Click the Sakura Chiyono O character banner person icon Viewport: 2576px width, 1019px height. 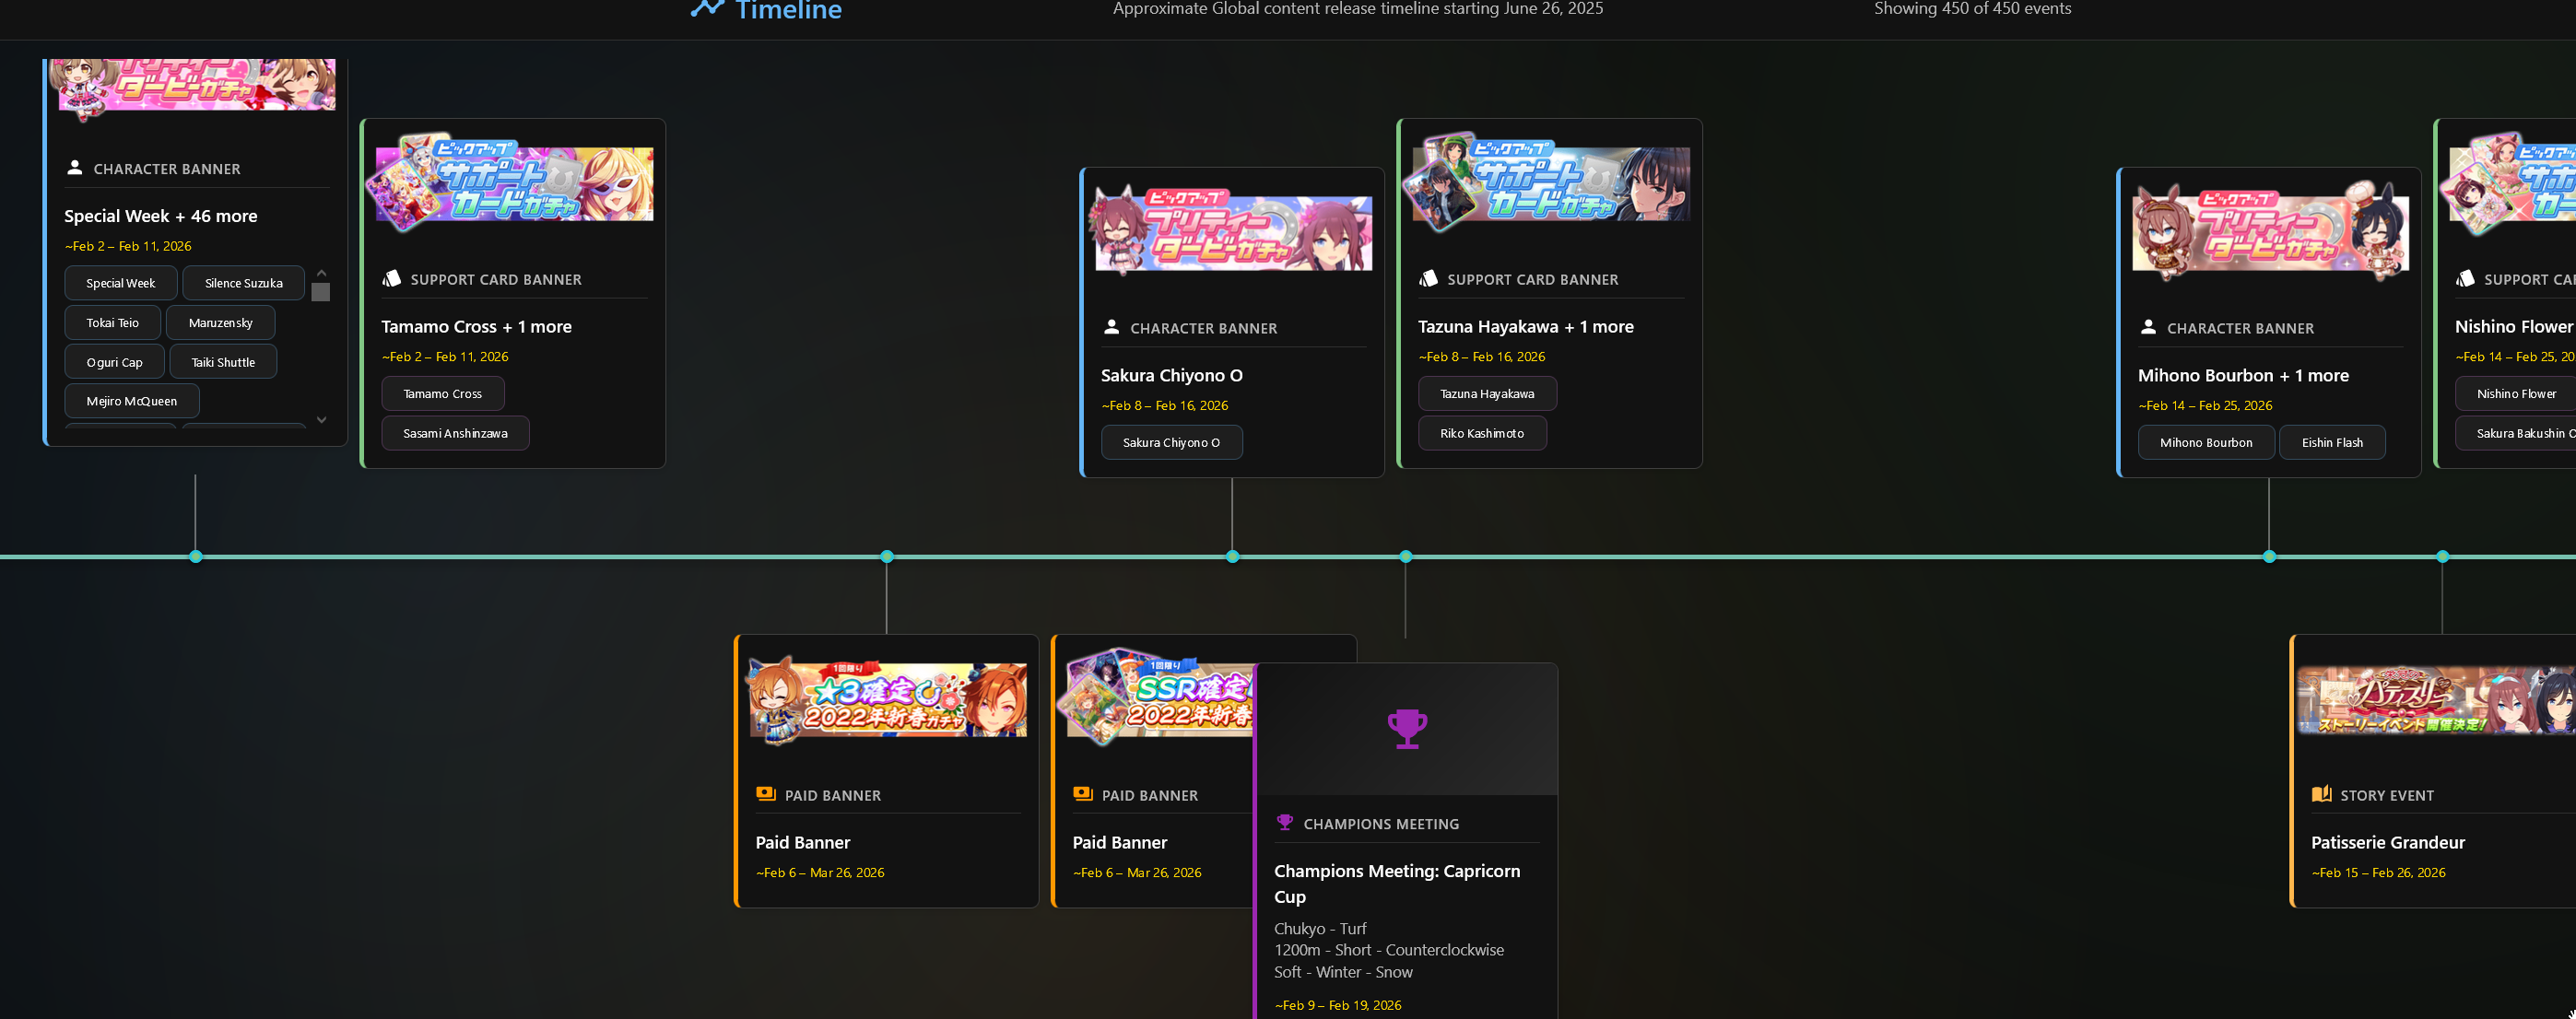tap(1111, 327)
